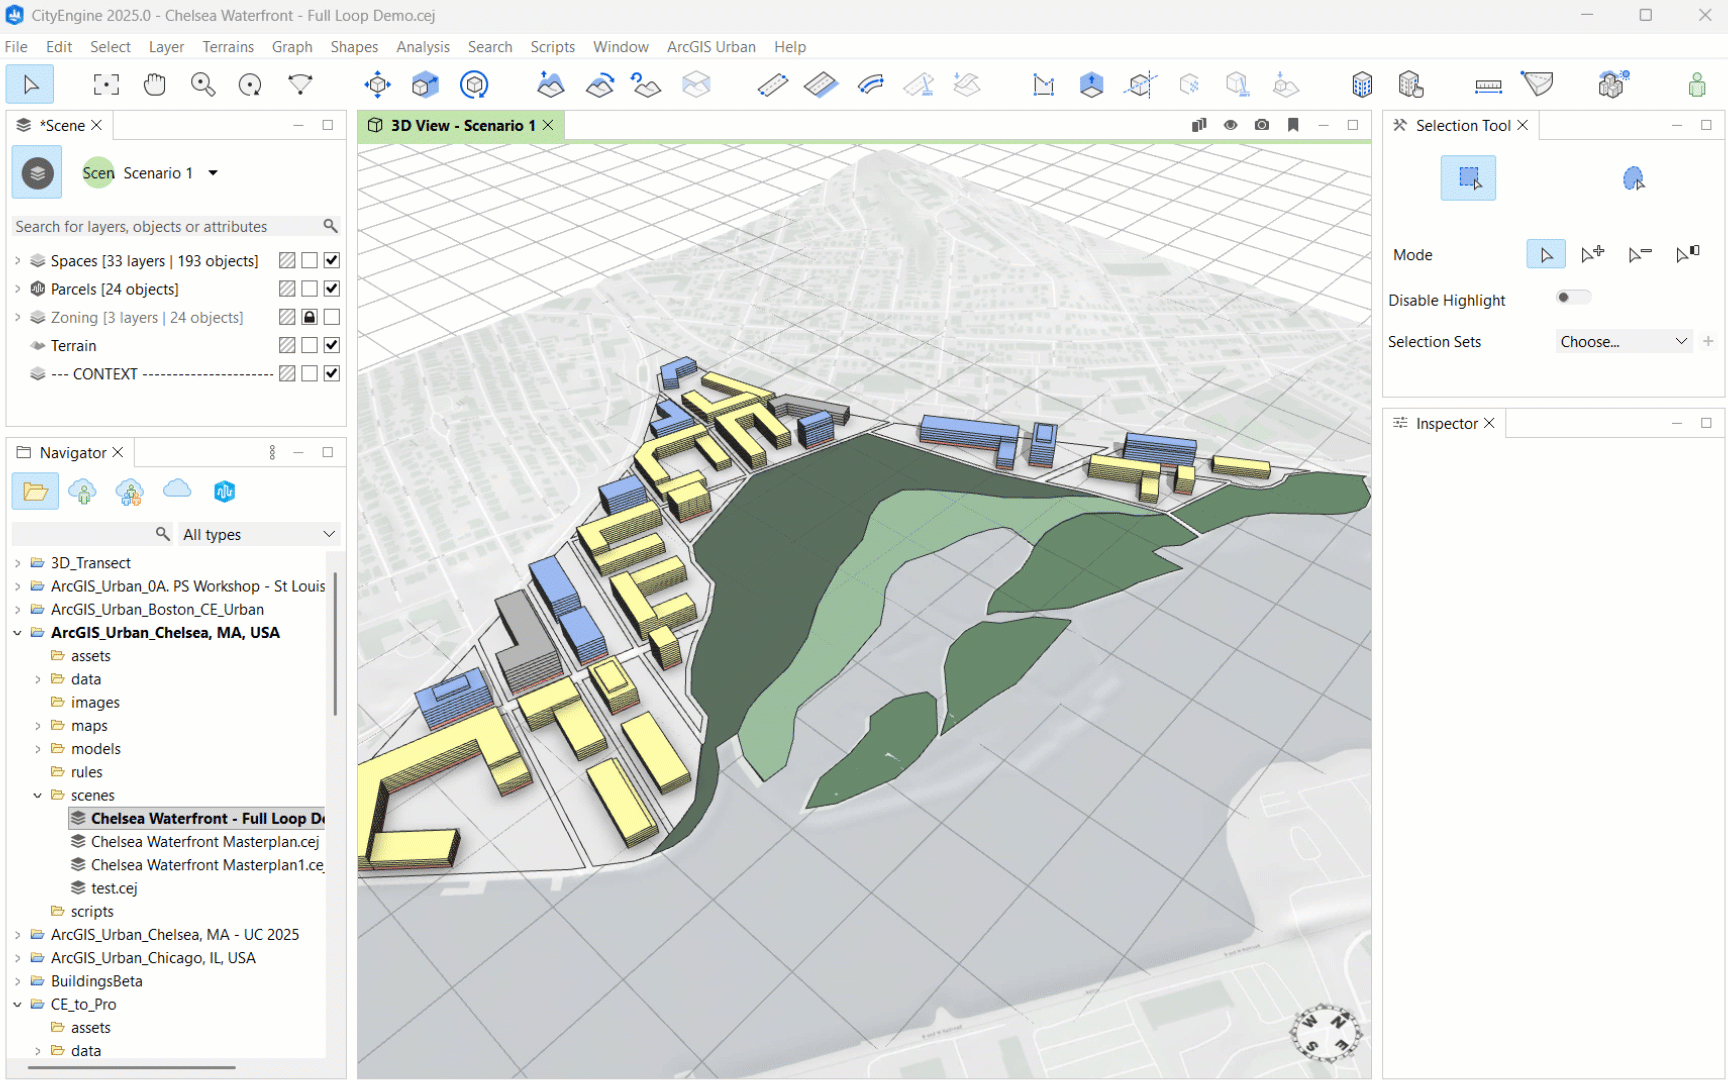1728x1080 pixels.
Task: Switch on Disable Highlight toggle
Action: click(x=1572, y=298)
